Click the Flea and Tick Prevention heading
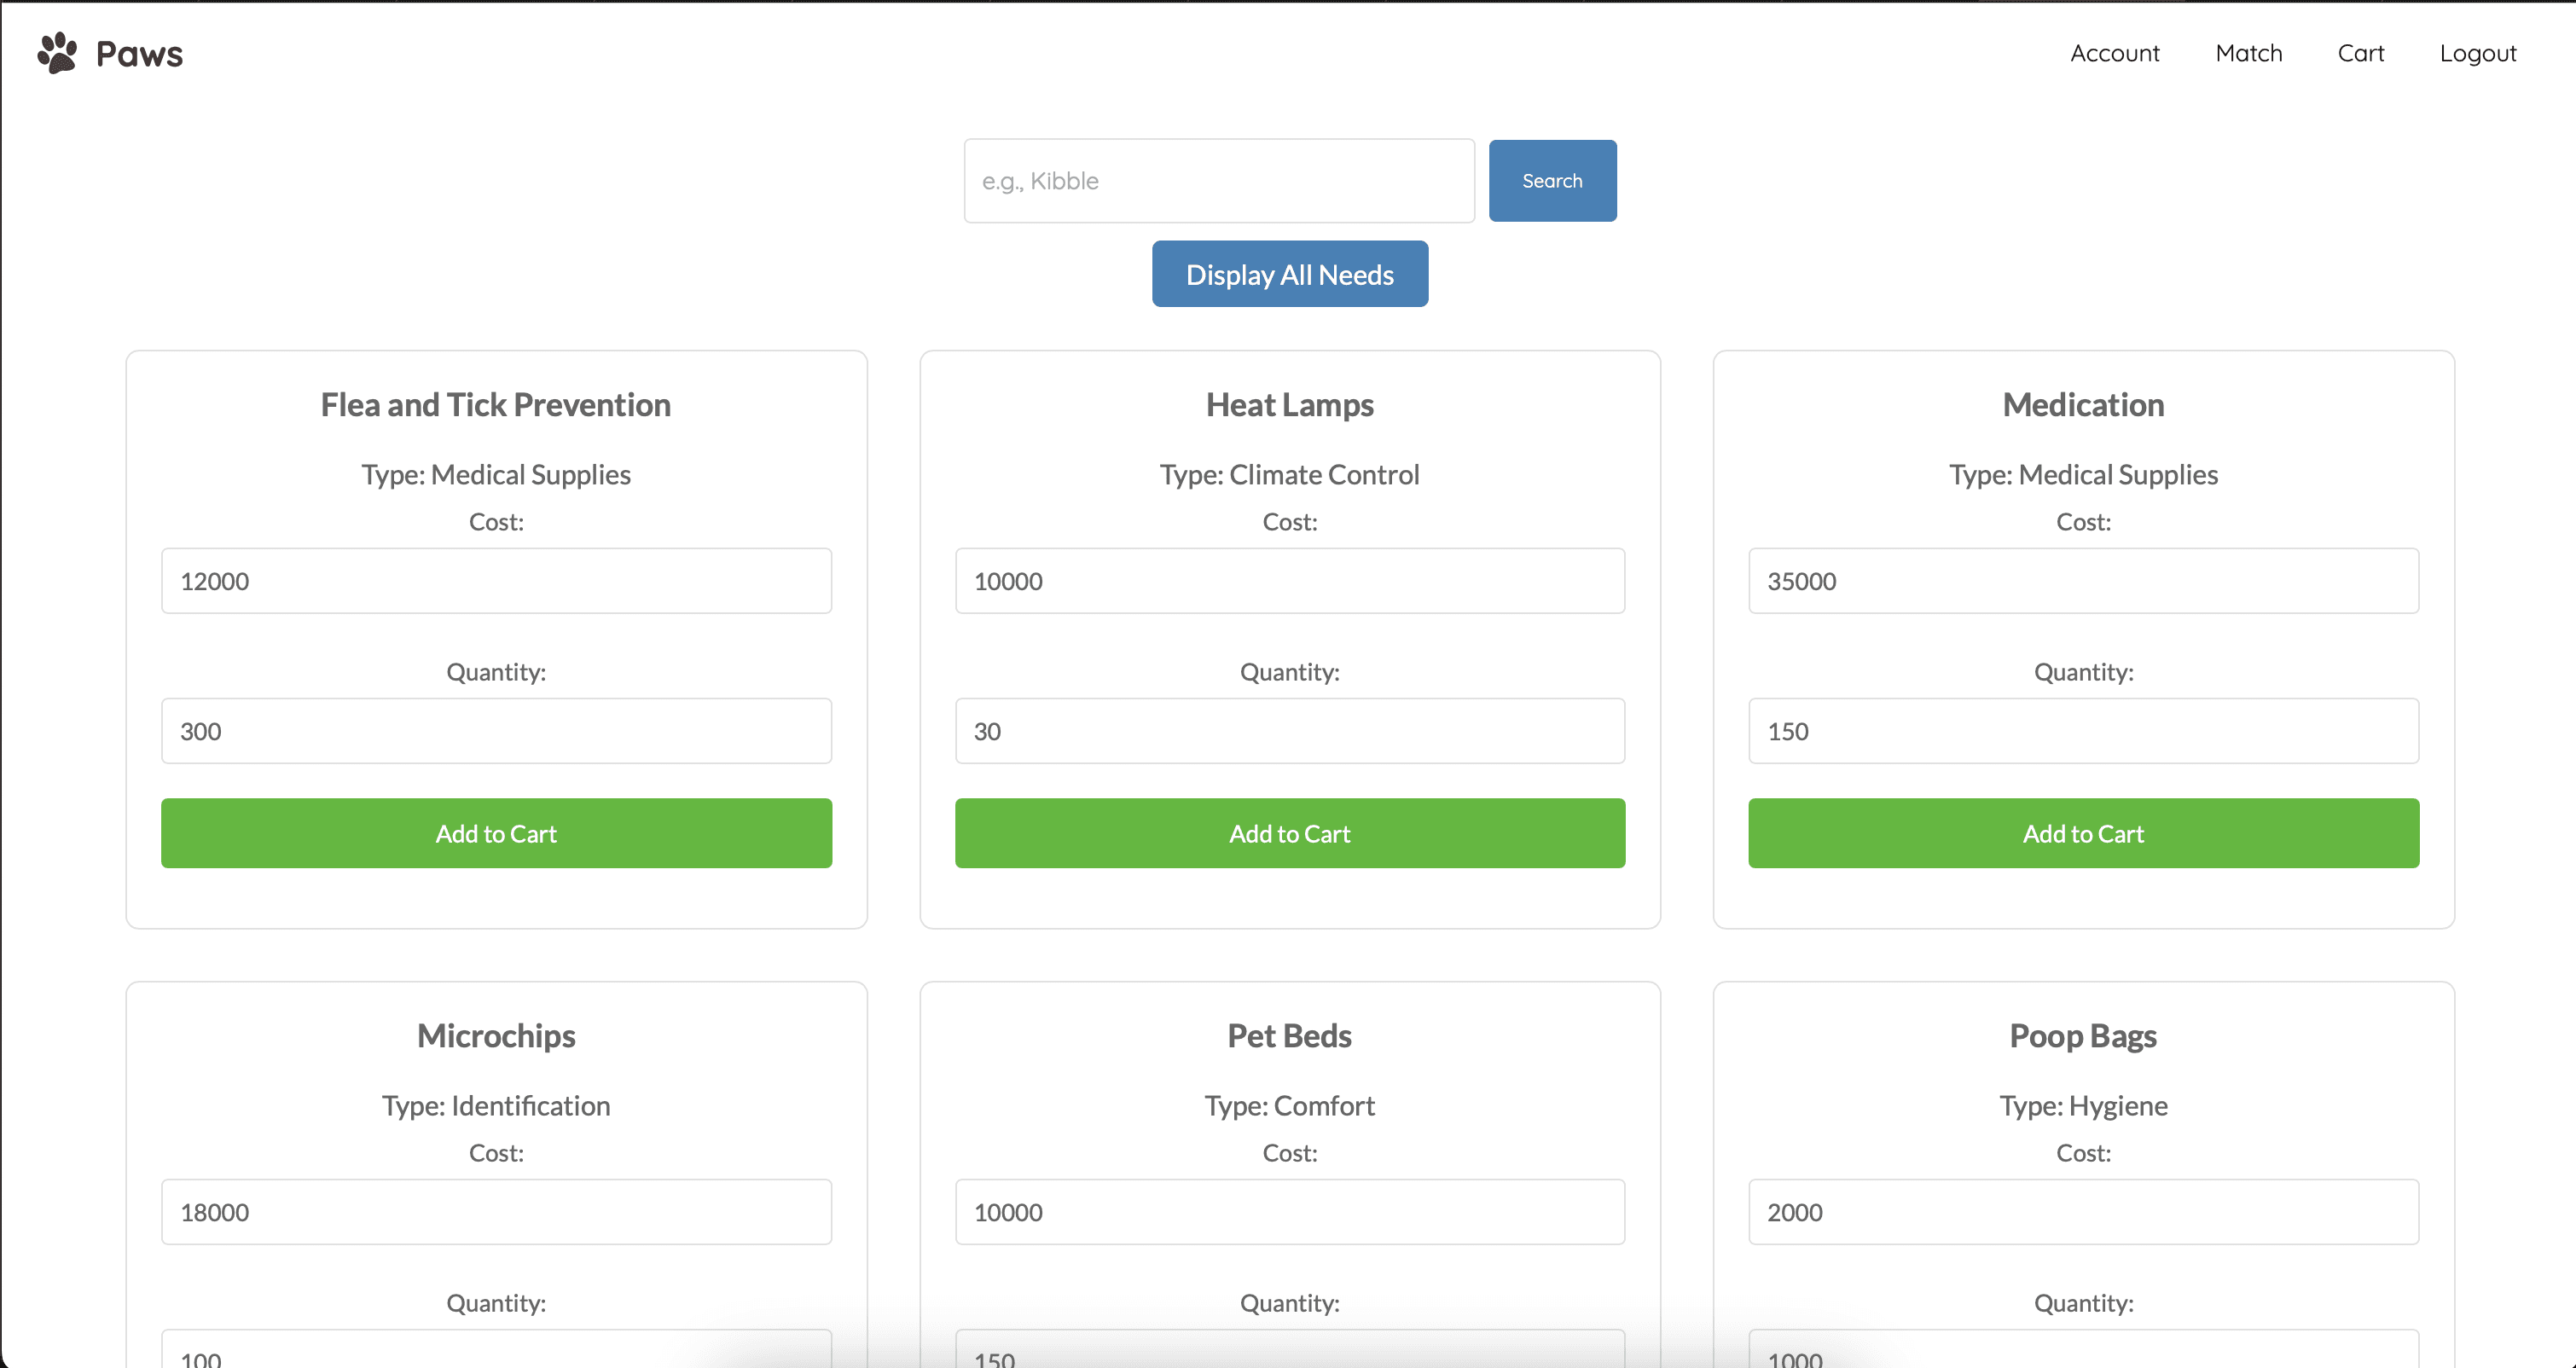2576x1368 pixels. click(x=496, y=405)
